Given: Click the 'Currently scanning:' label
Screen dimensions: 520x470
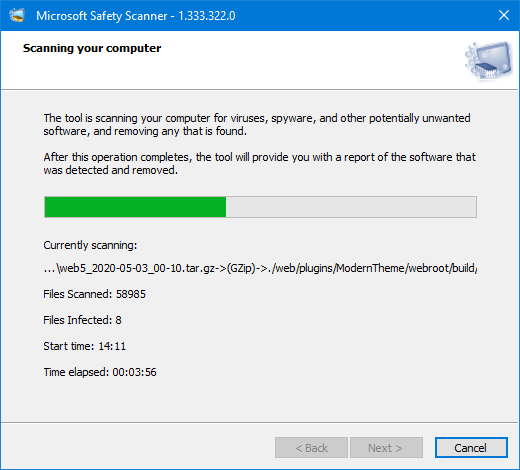Looking at the screenshot, I should 90,245.
